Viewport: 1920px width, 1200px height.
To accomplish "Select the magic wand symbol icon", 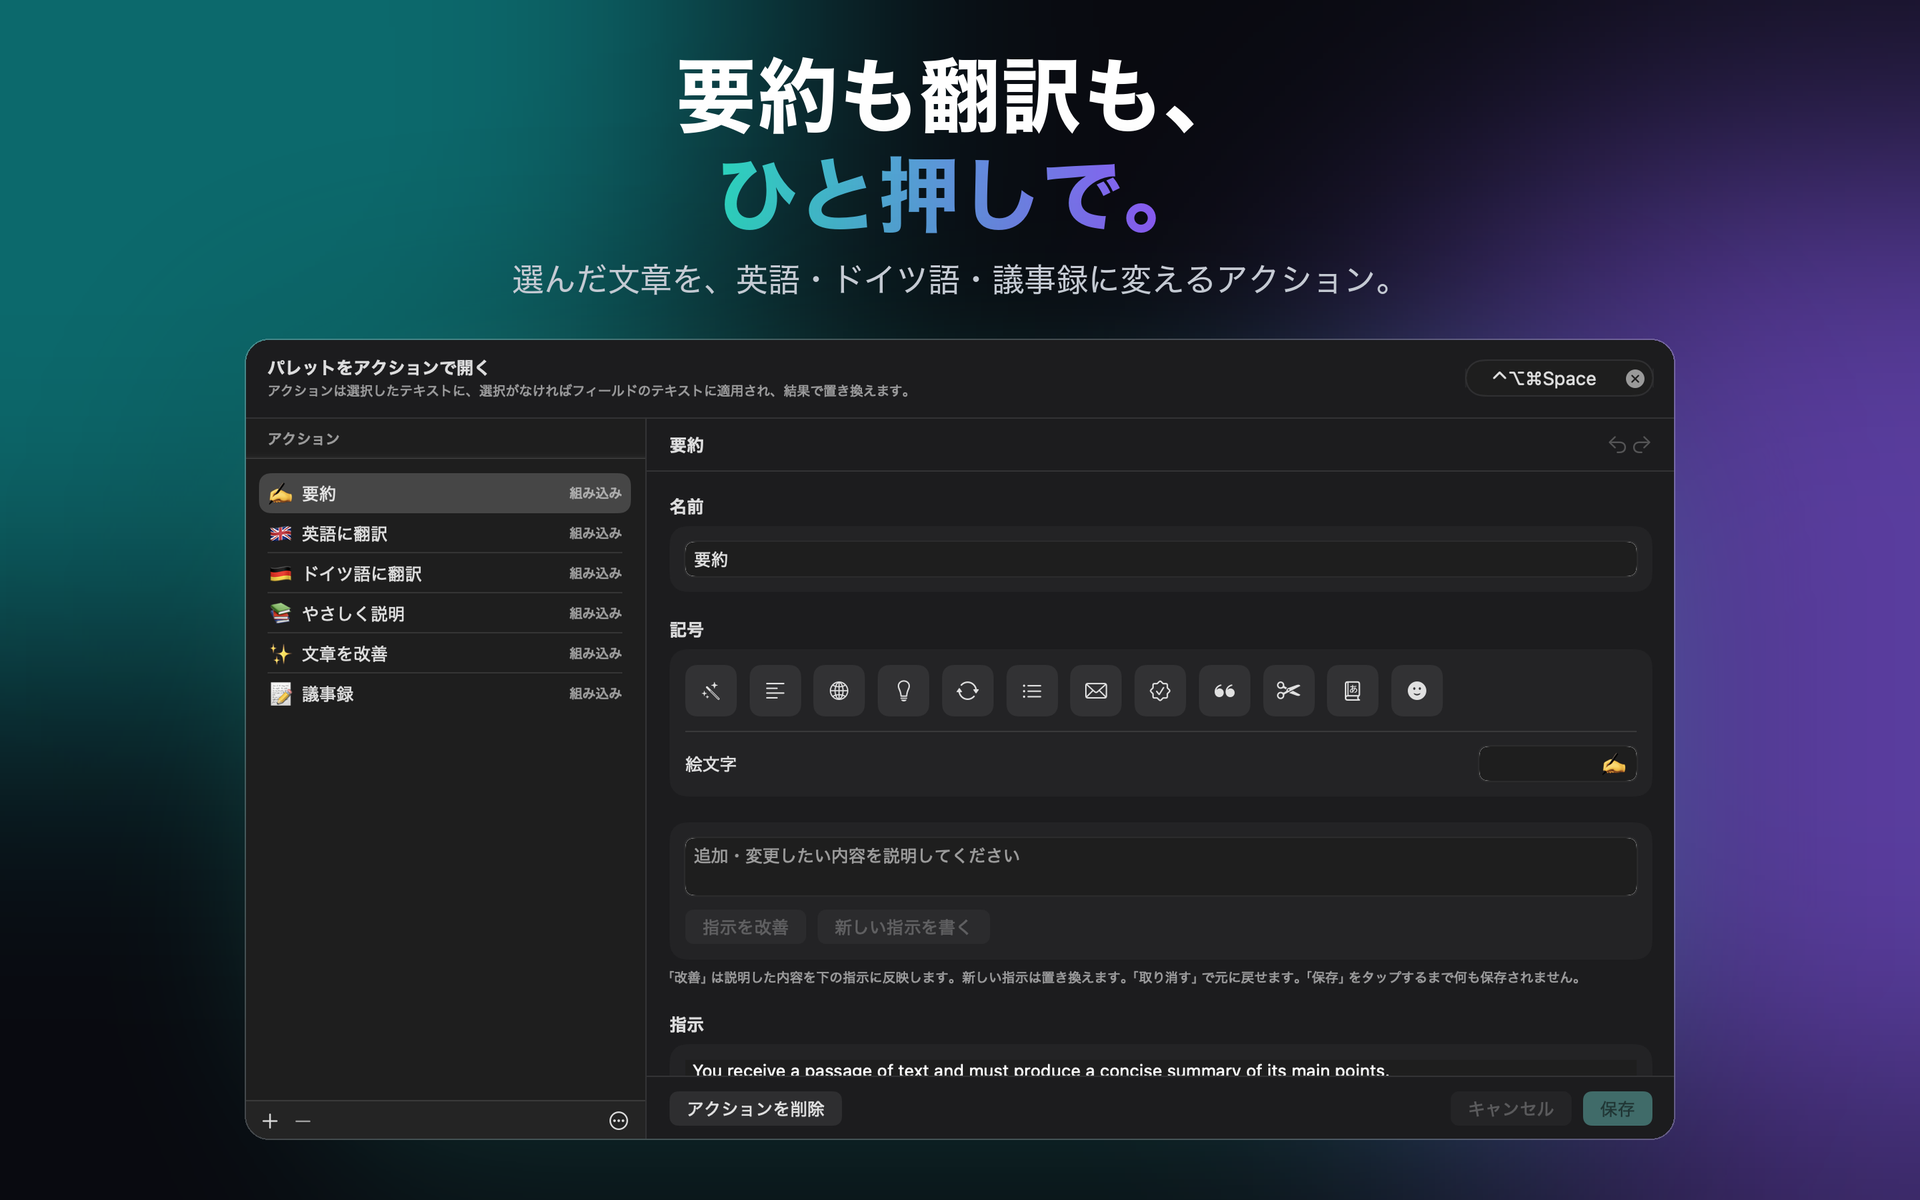I will click(x=711, y=691).
